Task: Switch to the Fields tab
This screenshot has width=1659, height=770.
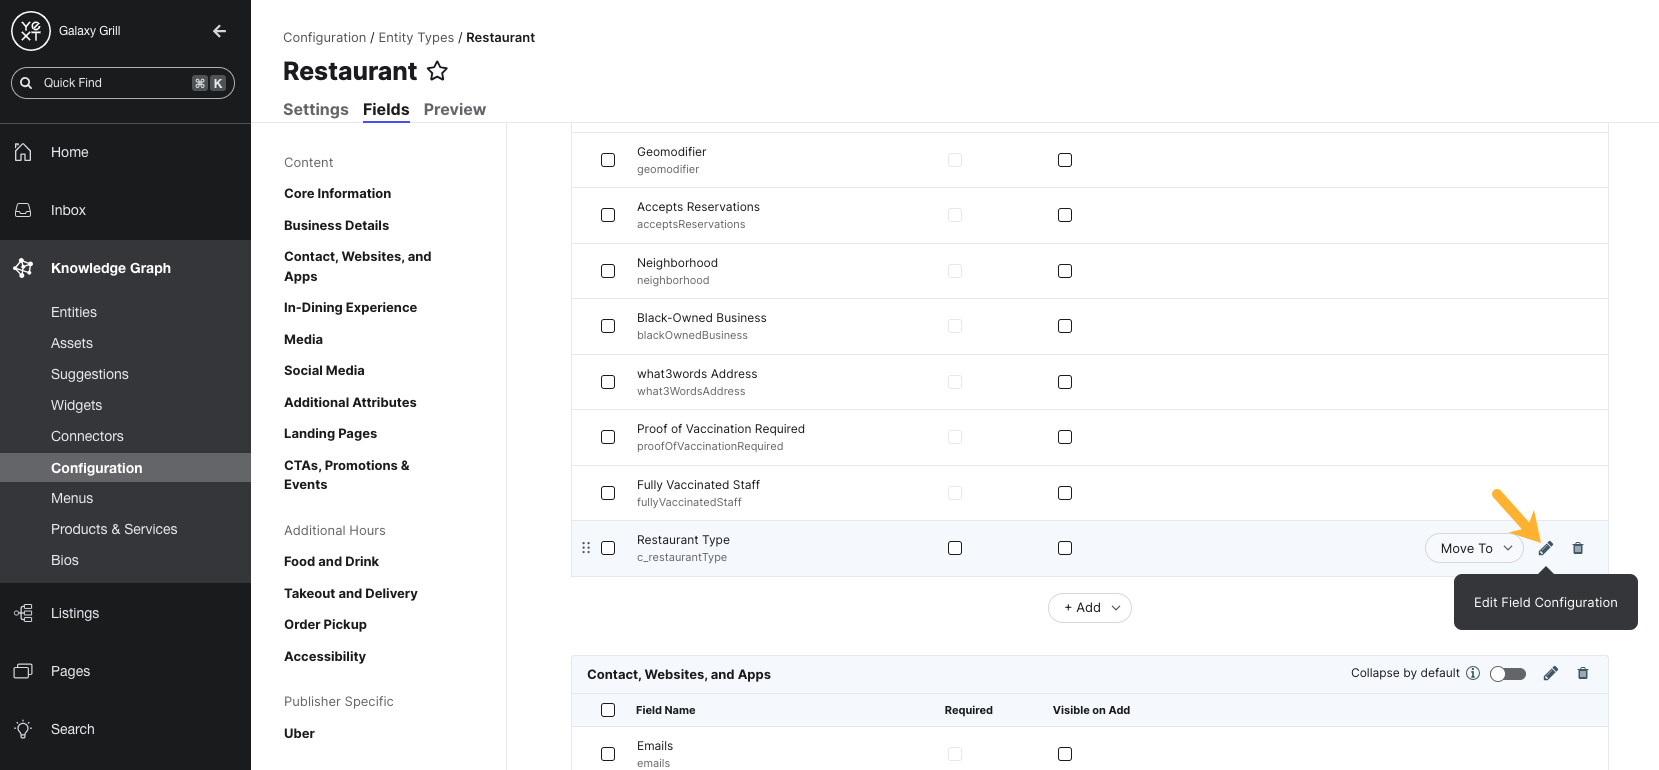Action: (386, 109)
